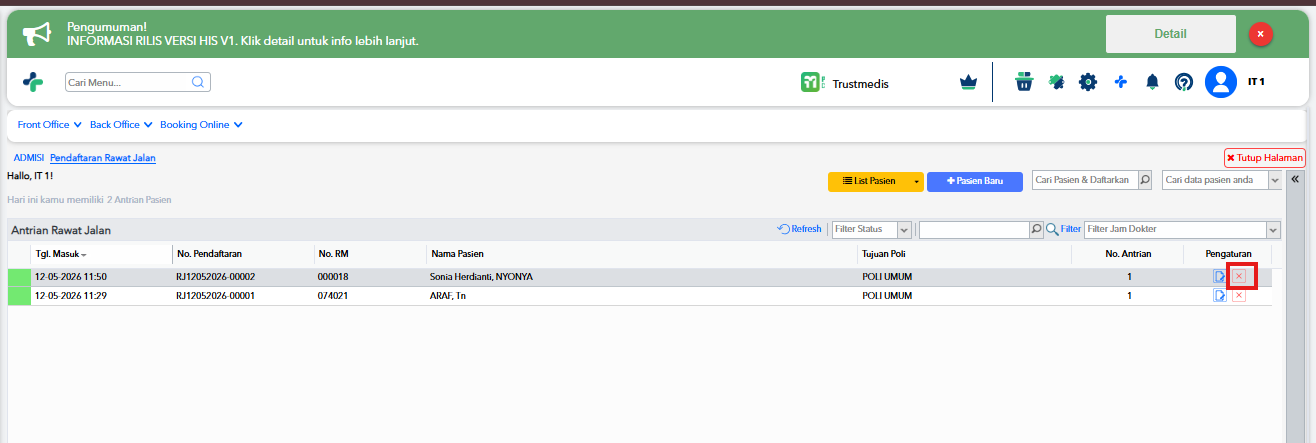Sort by the No. Antrian column header
The width and height of the screenshot is (1316, 443).
[1128, 254]
